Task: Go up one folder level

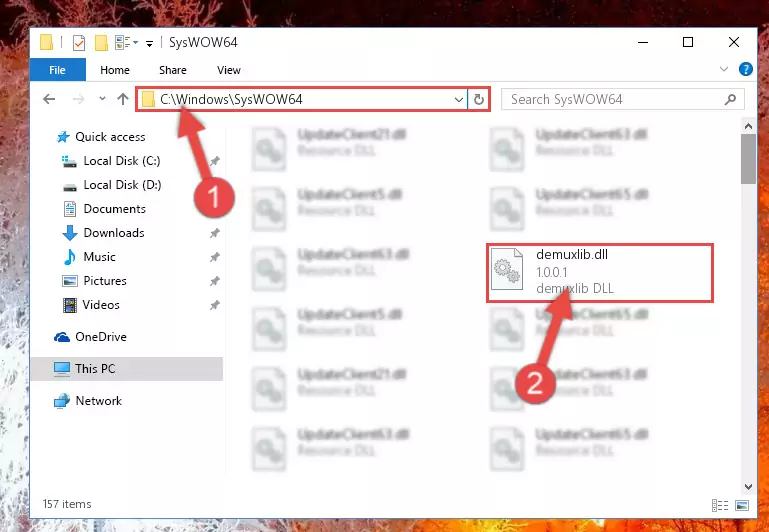Action: click(x=123, y=100)
